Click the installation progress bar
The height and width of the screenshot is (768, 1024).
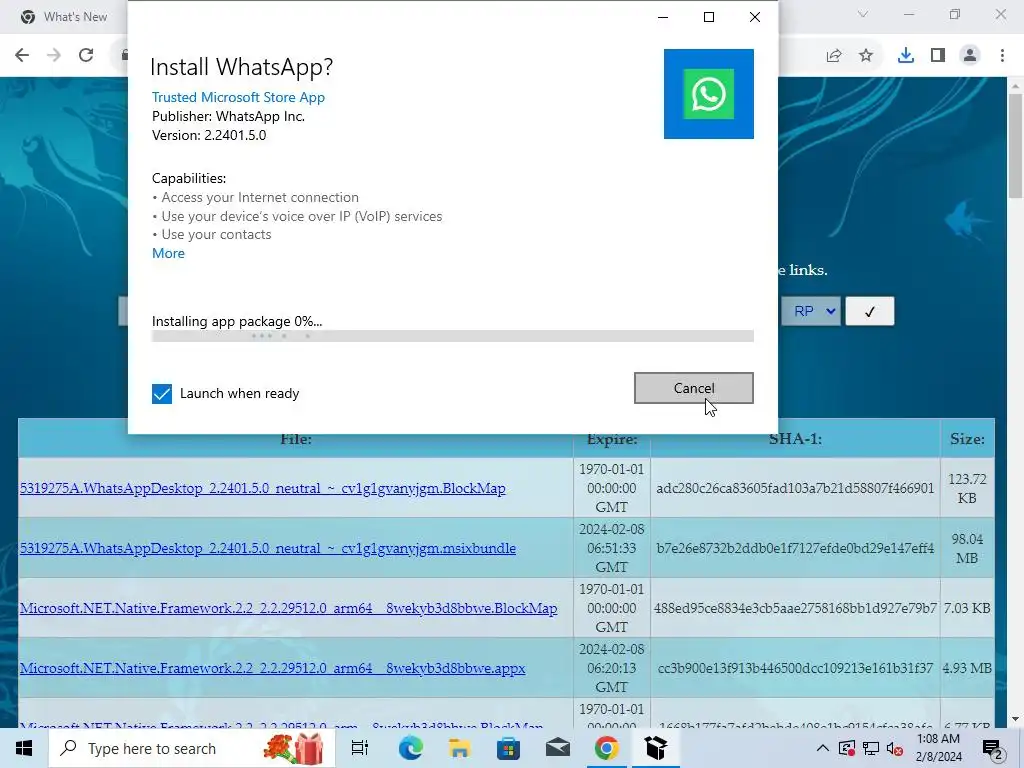(453, 336)
